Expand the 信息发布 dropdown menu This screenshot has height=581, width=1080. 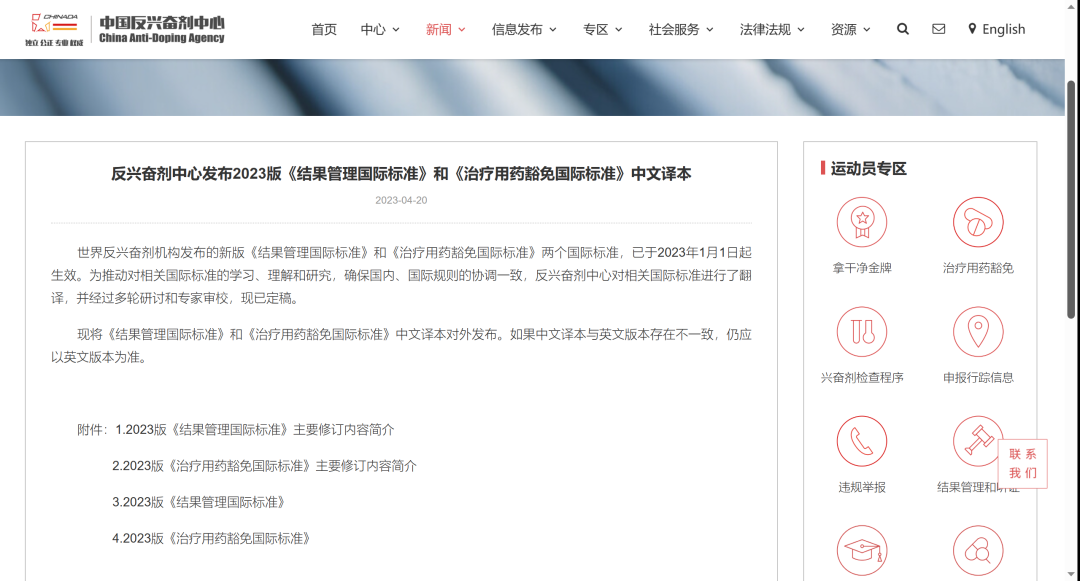pyautogui.click(x=524, y=29)
